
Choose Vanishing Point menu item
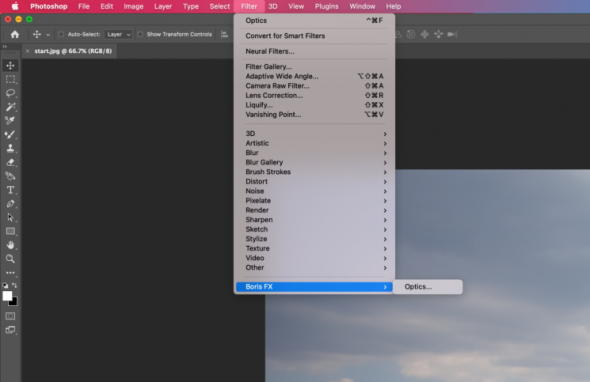[314, 114]
